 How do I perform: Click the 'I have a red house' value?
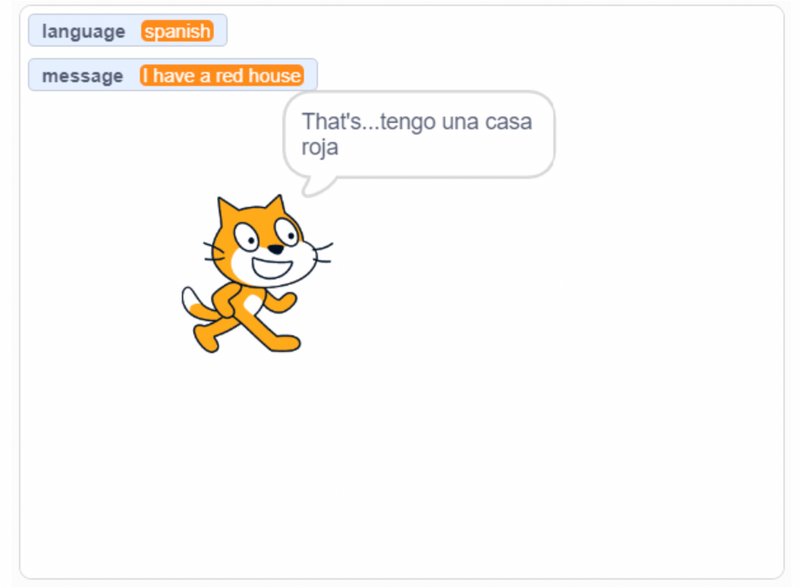pyautogui.click(x=222, y=76)
